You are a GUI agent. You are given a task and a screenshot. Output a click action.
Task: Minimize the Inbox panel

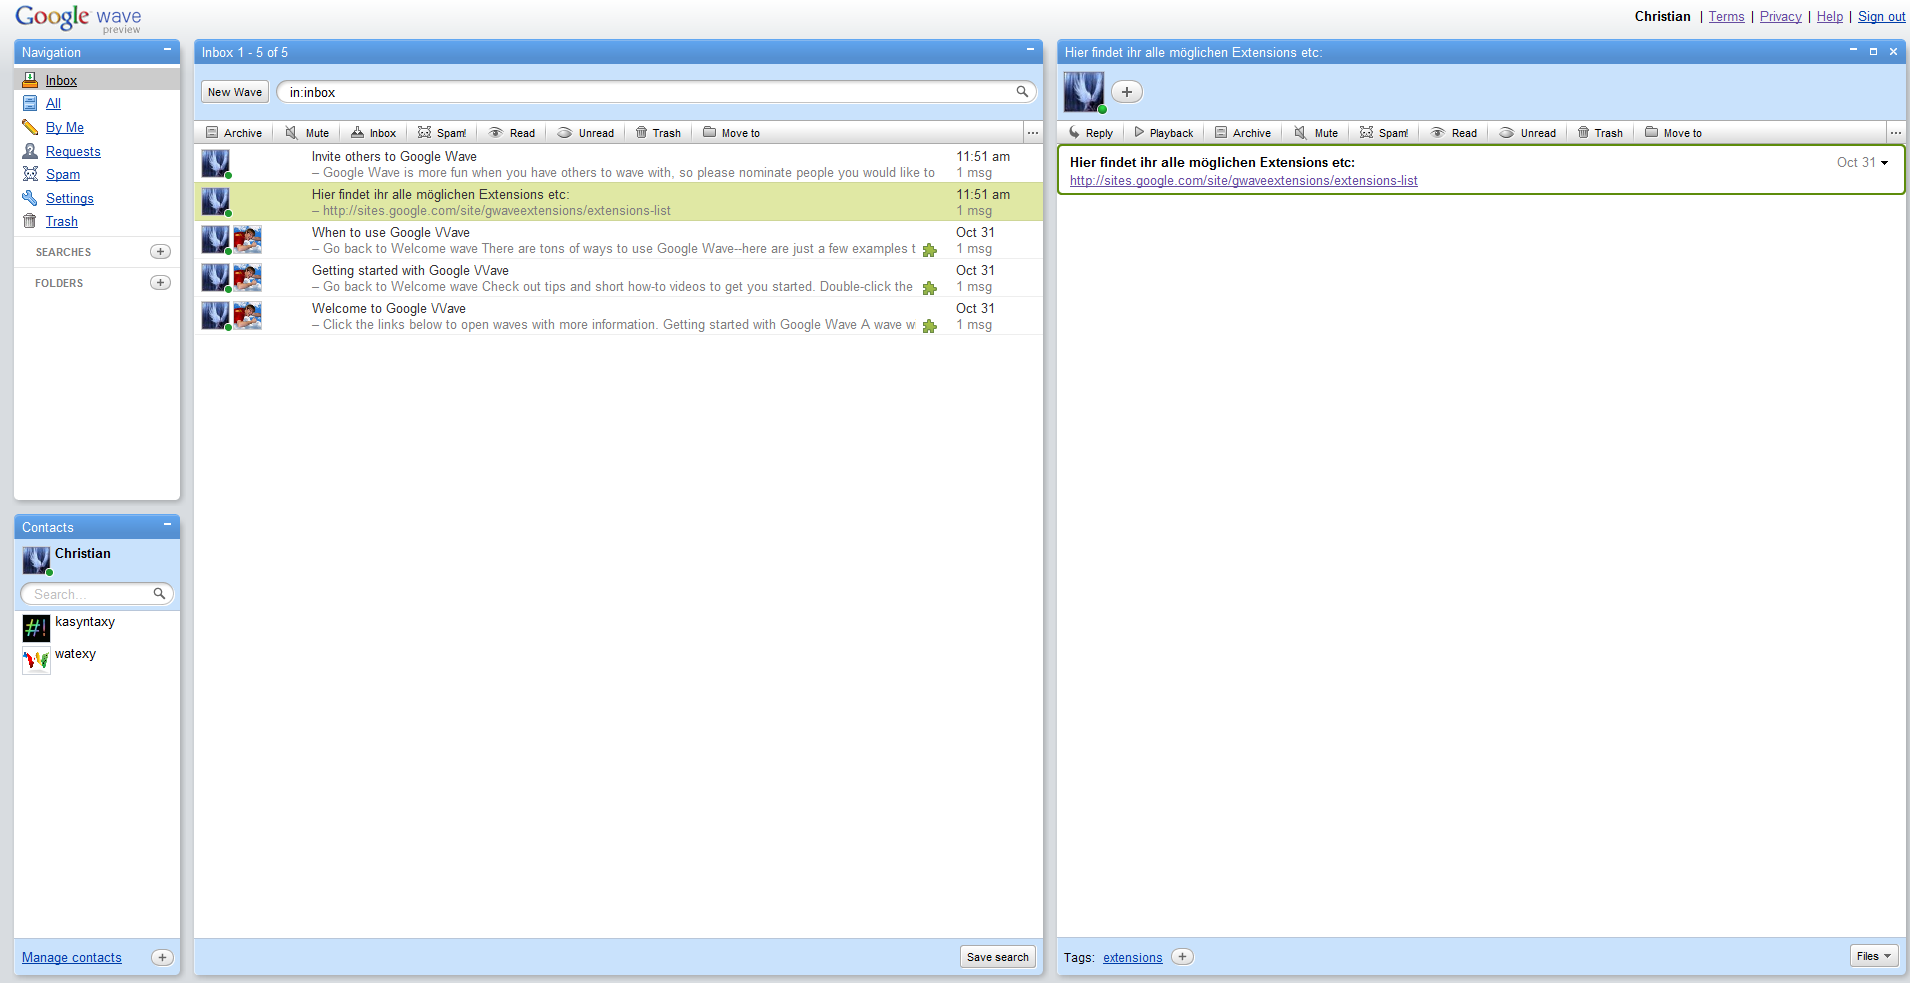click(x=1030, y=50)
